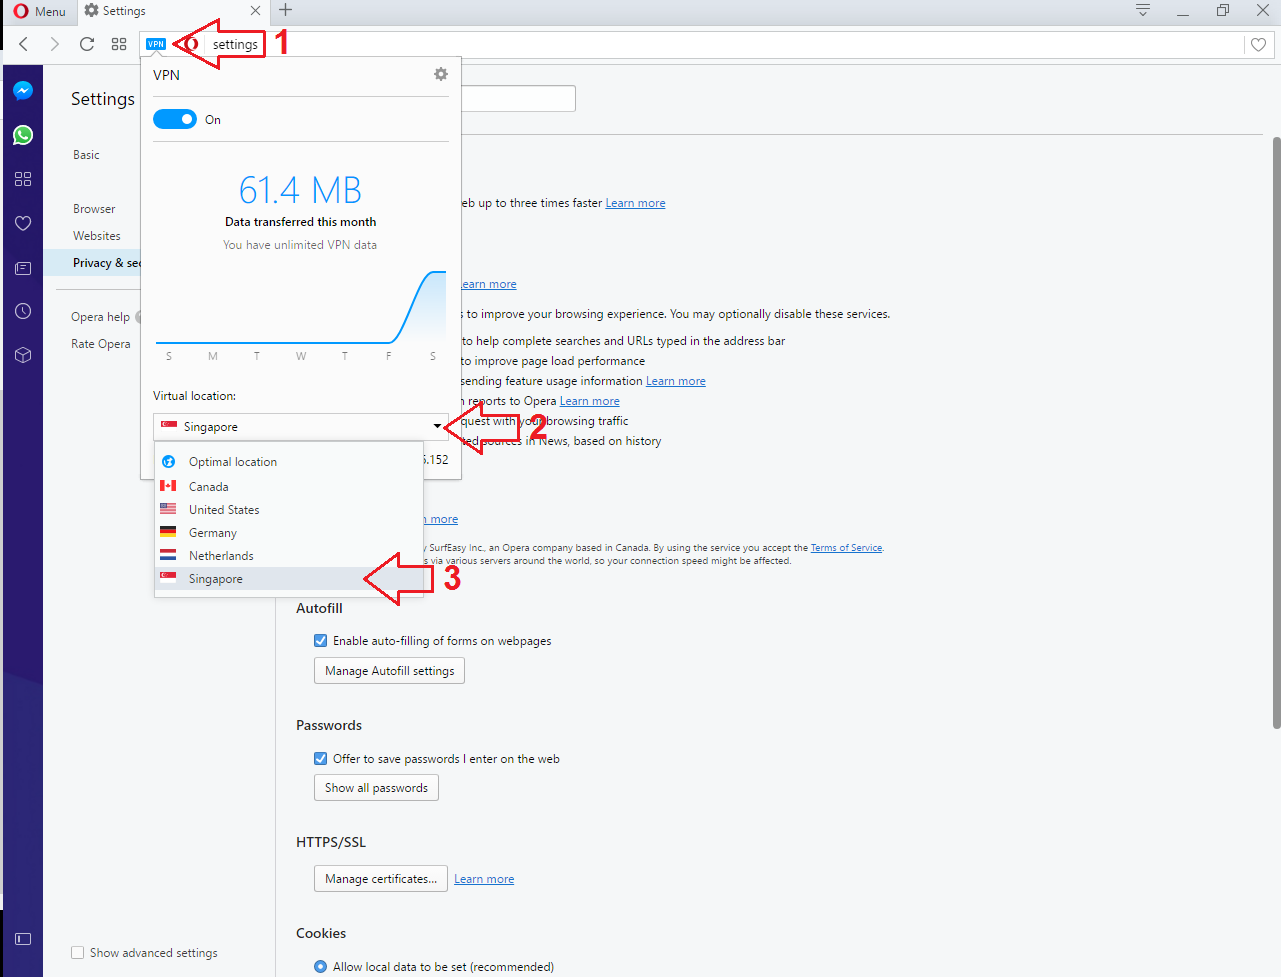
Task: Open Learn more link after reports to Opera
Action: click(589, 401)
